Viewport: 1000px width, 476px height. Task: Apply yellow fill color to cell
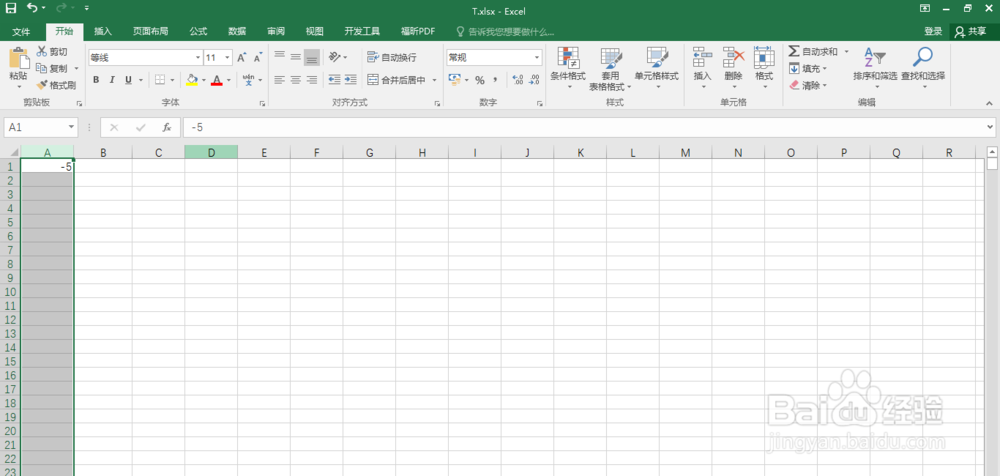click(x=191, y=80)
